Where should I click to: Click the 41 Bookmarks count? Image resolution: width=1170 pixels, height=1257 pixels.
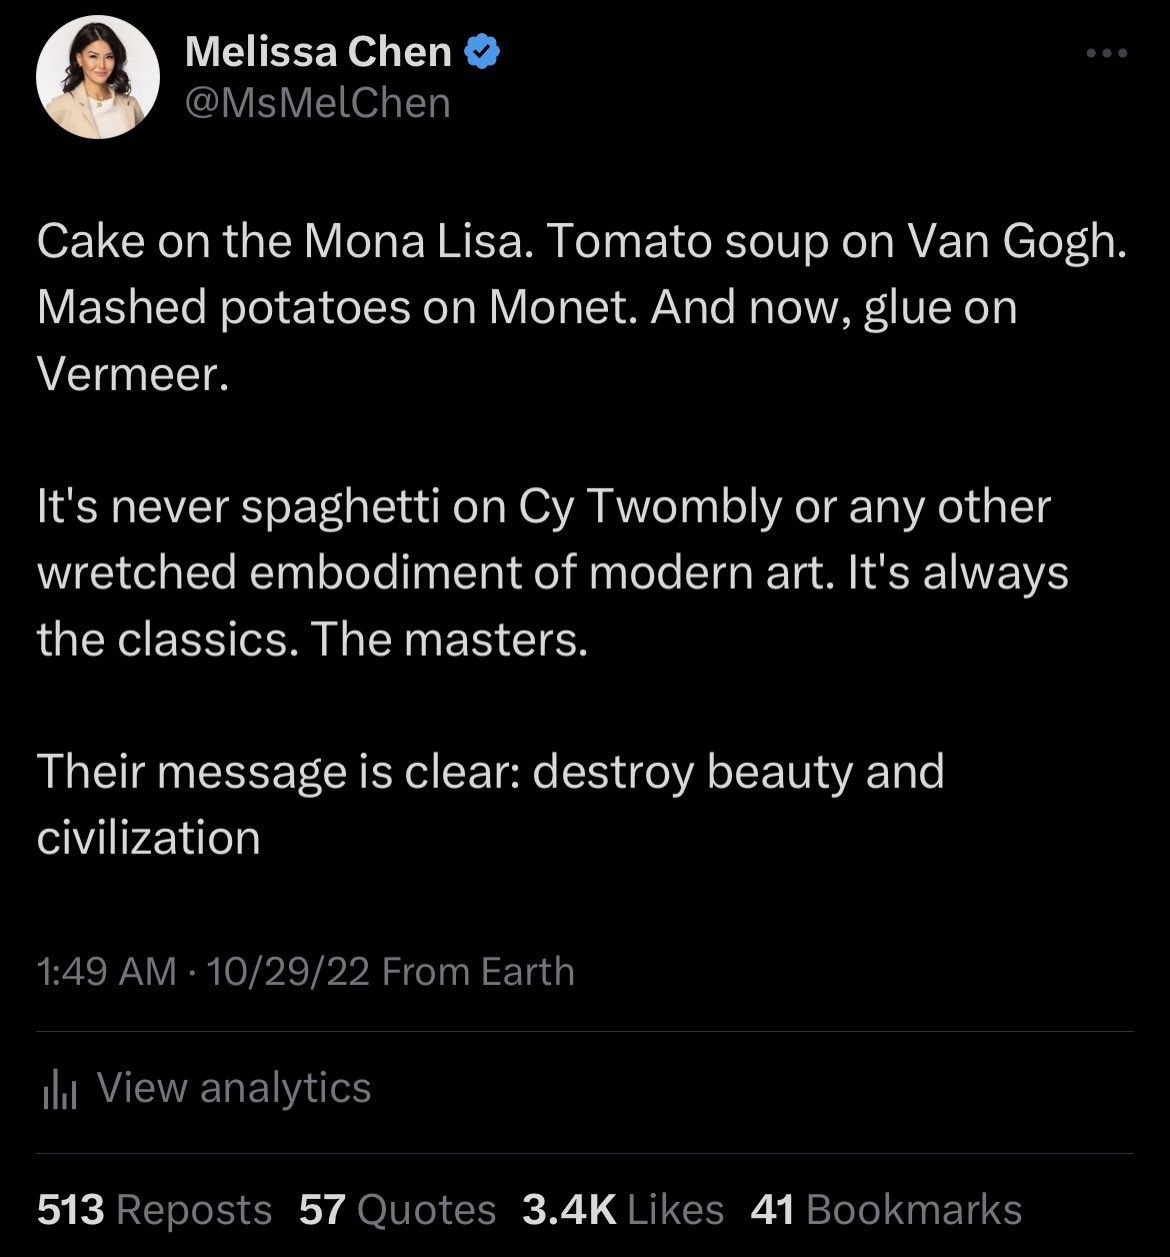click(886, 1210)
